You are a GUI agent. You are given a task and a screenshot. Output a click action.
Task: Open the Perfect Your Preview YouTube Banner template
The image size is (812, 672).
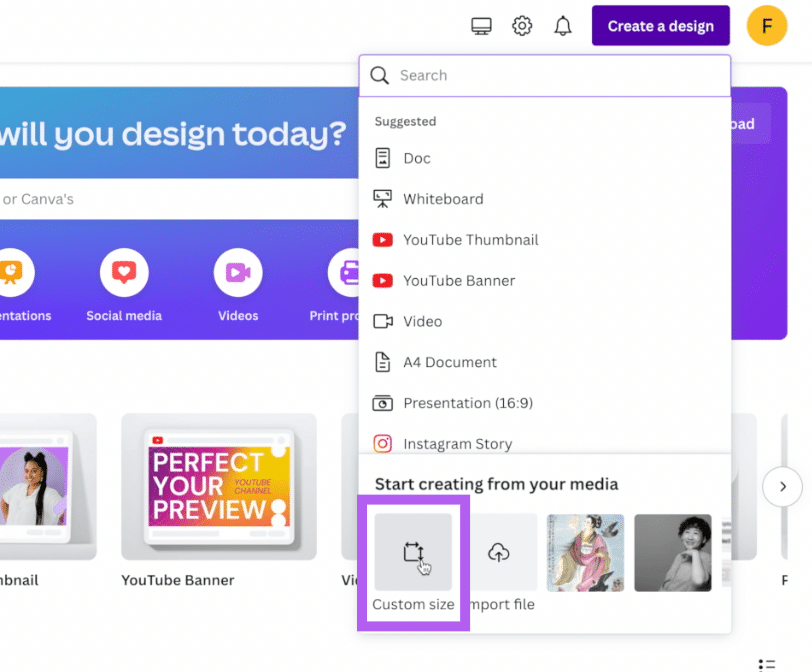pyautogui.click(x=218, y=487)
